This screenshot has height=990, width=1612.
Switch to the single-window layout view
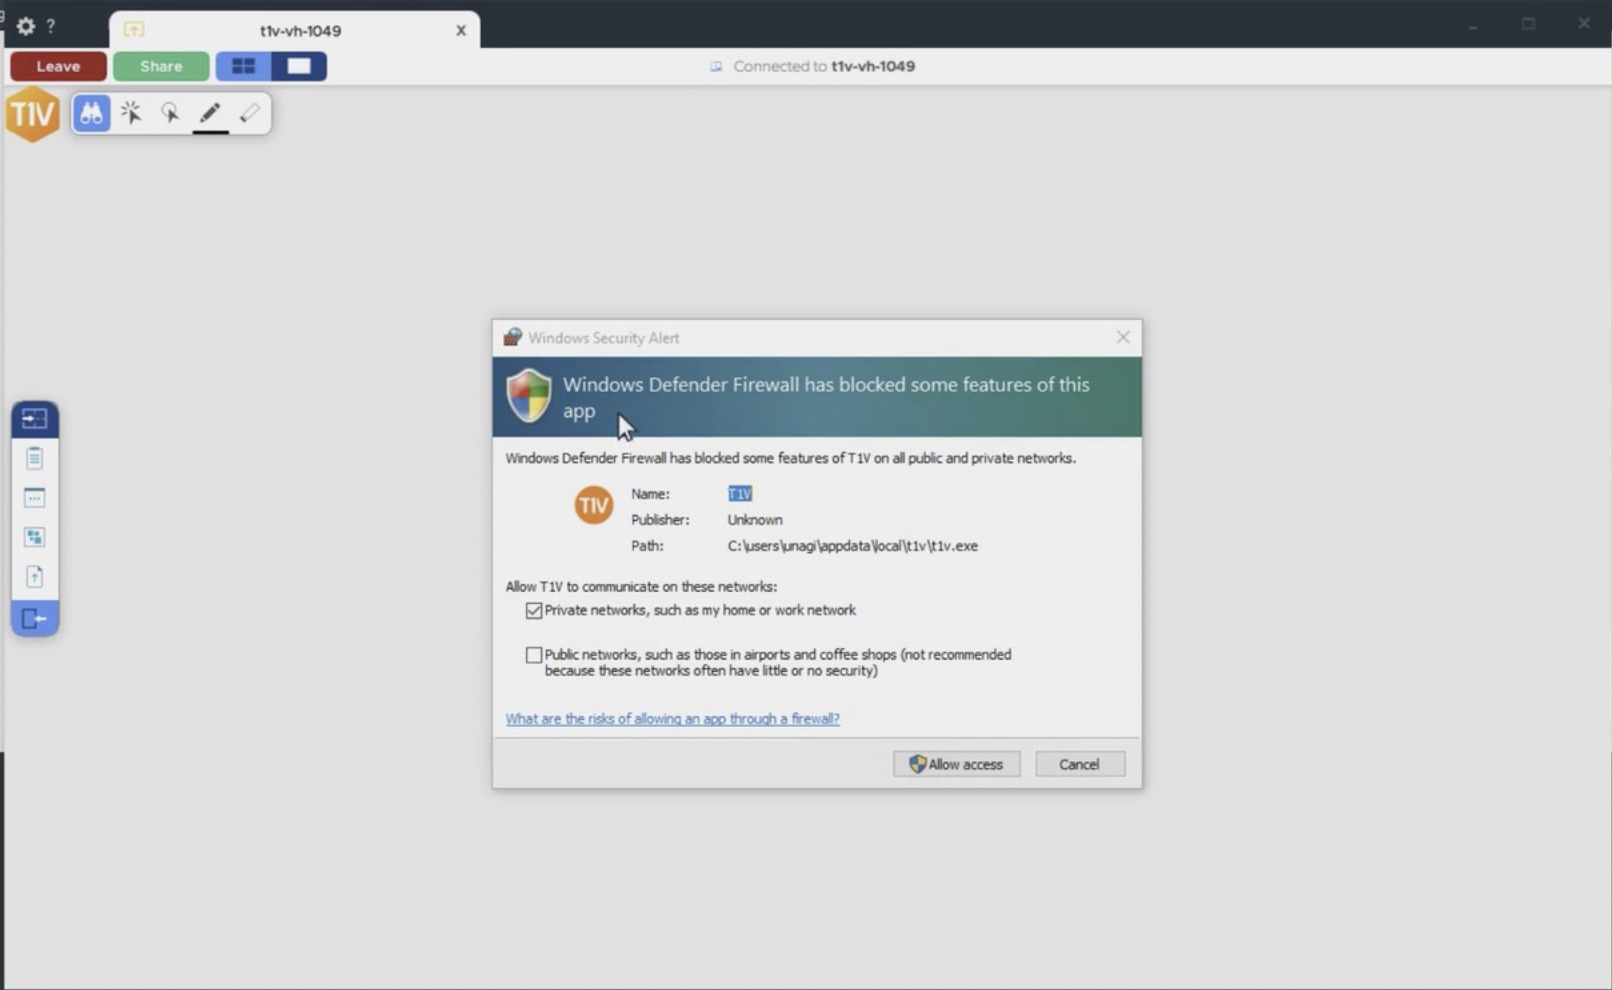tap(299, 66)
